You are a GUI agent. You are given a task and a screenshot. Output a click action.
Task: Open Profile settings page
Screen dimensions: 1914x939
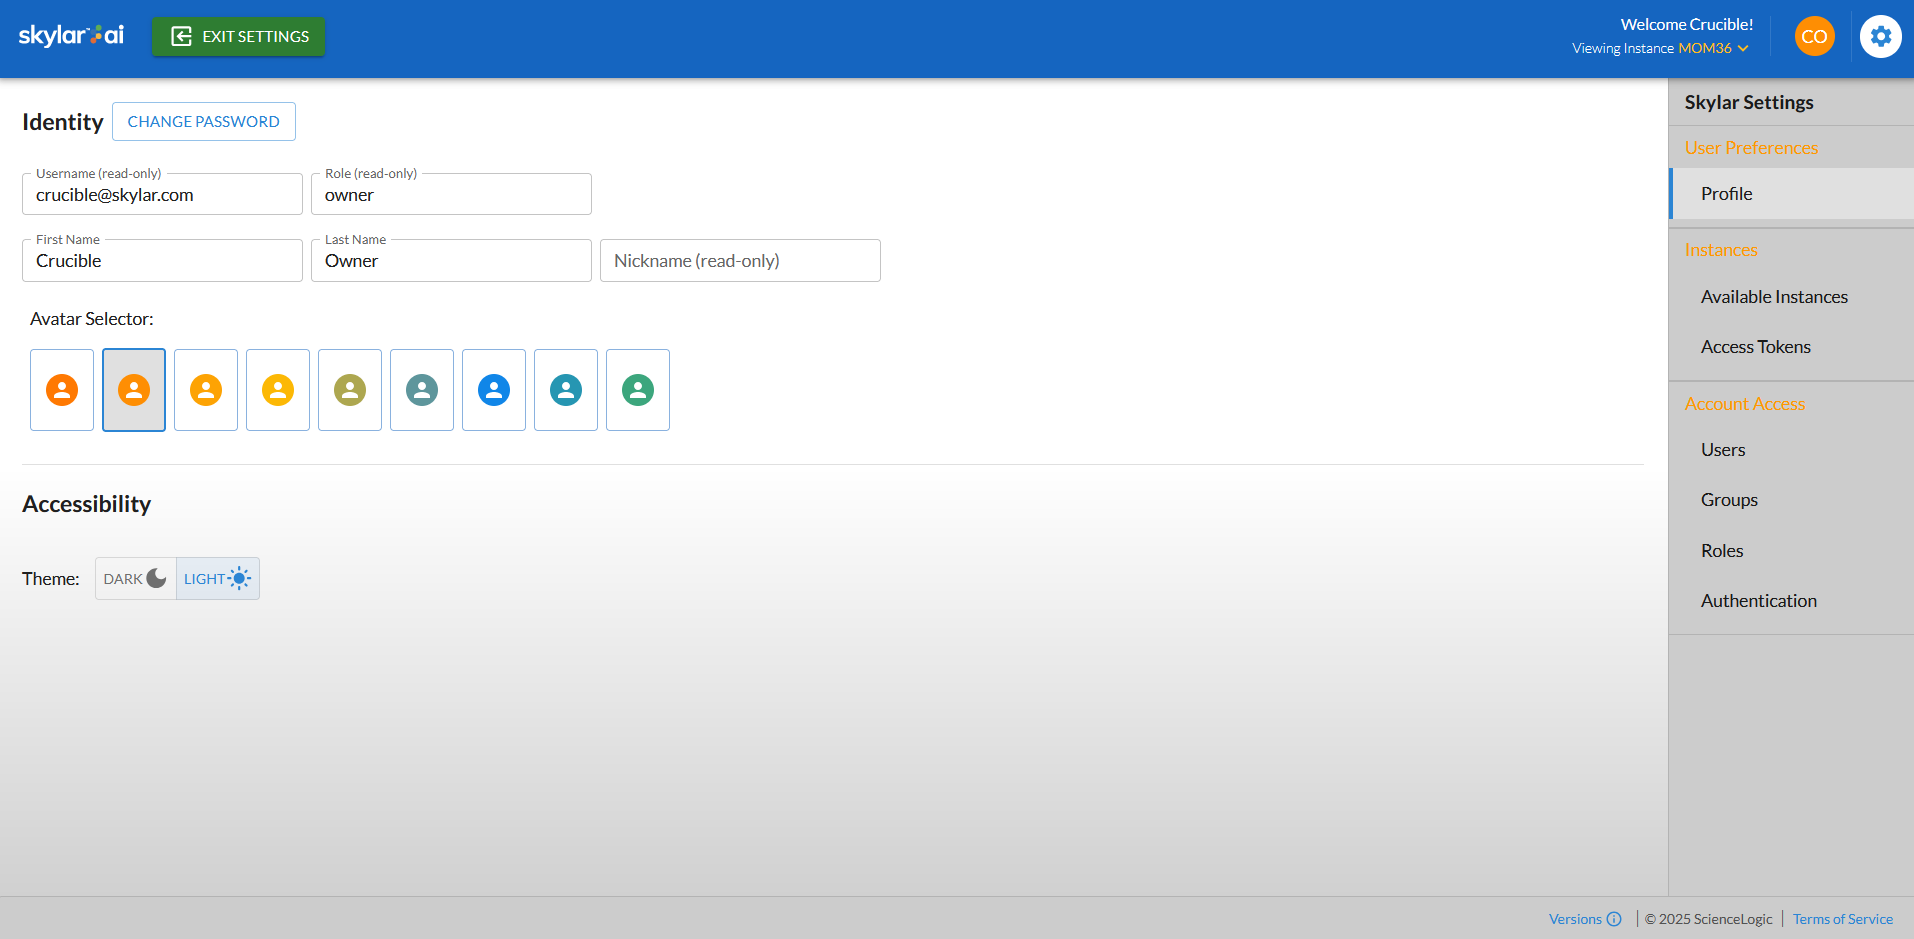[x=1791, y=194]
